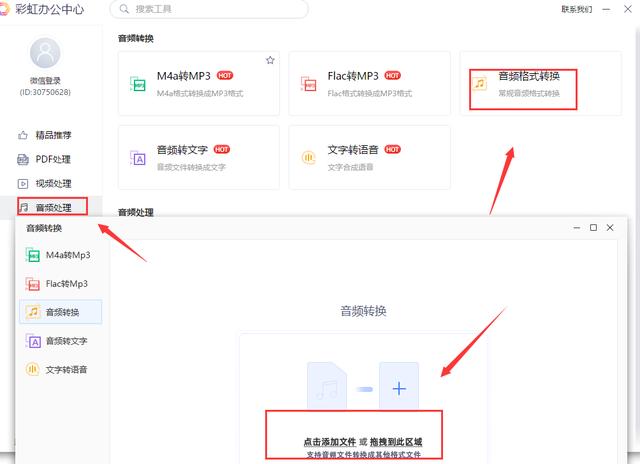
Task: Click the thumbs-up icon beside 精品推荐
Action: coord(23,135)
